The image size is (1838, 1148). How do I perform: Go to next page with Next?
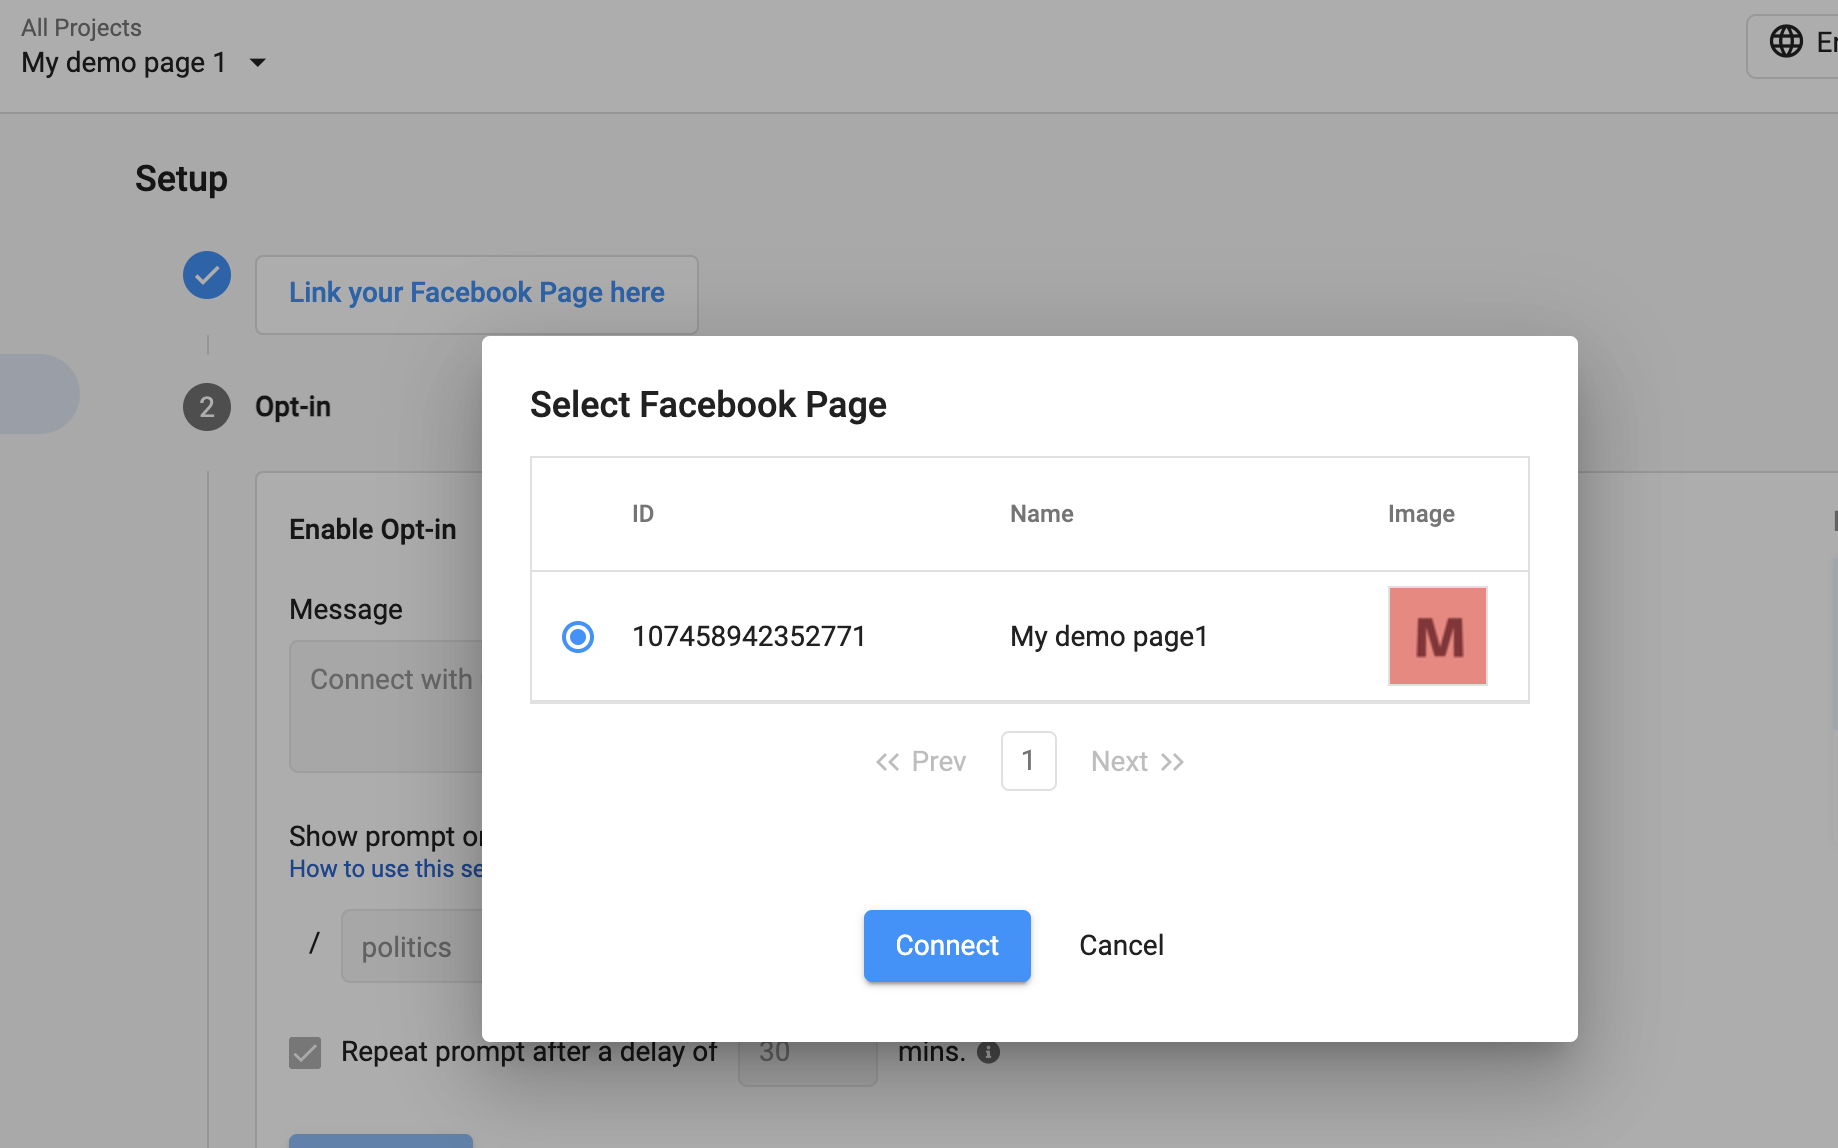(1138, 762)
